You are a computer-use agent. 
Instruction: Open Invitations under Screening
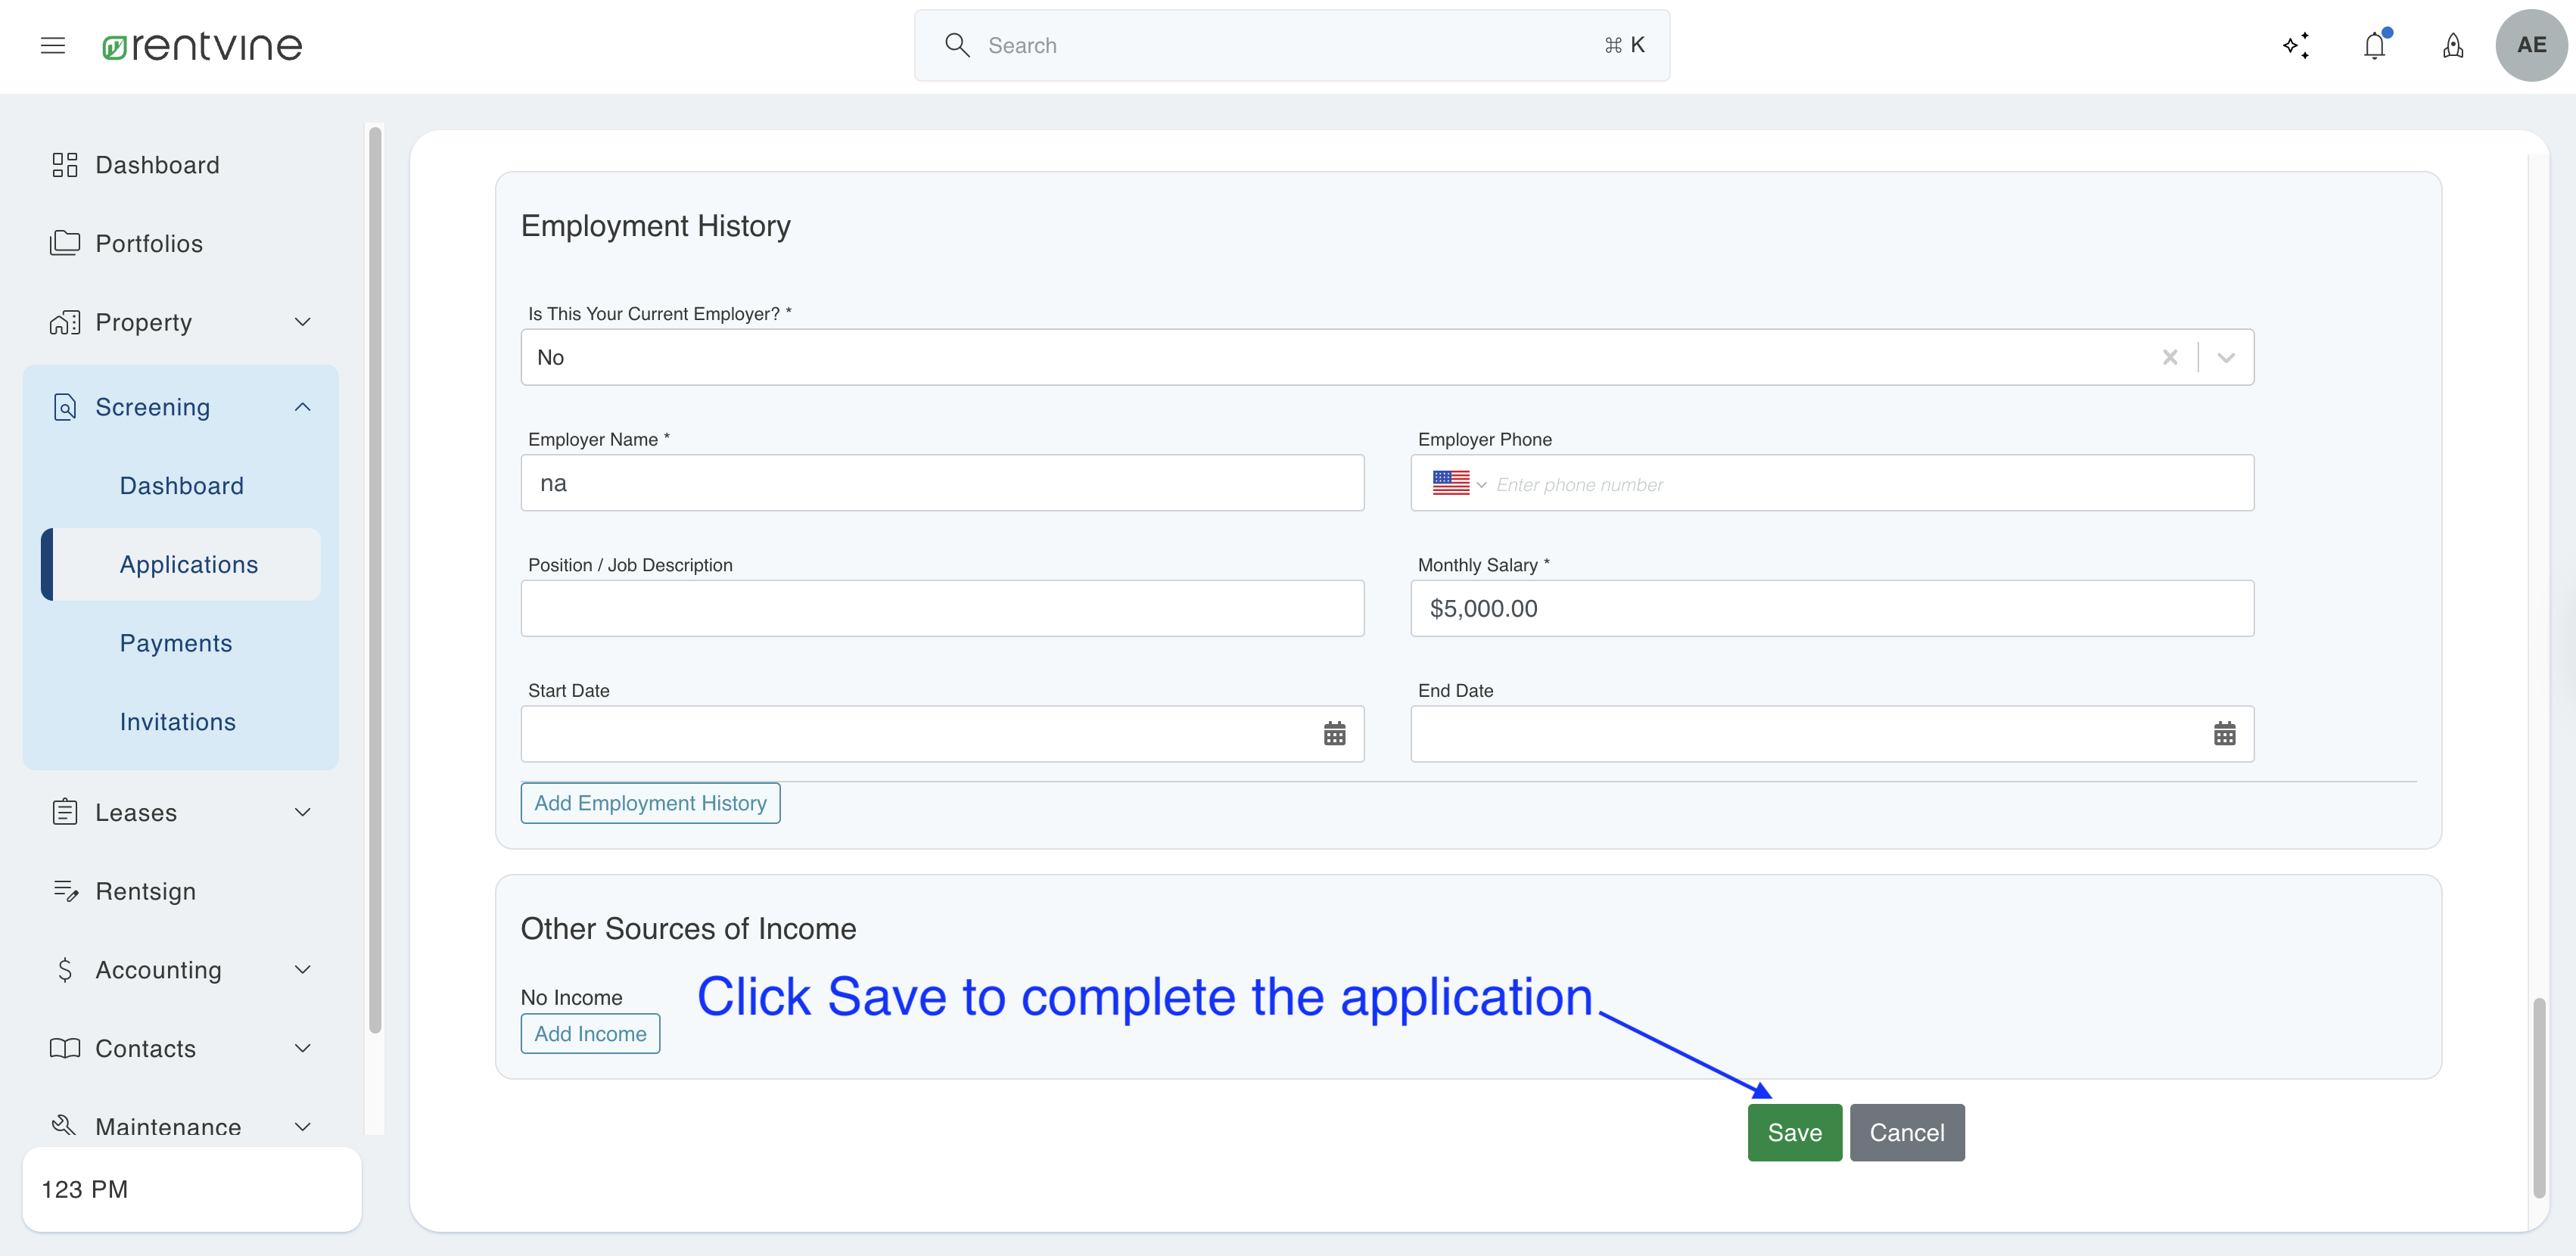181,722
